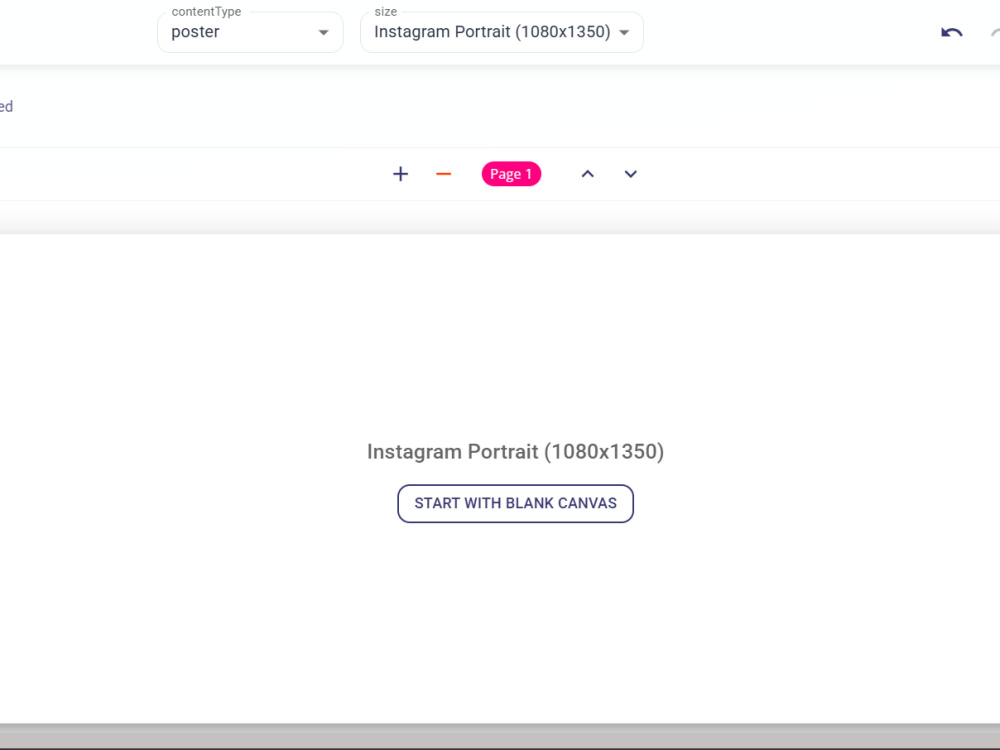Move page down with chevron arrow
The width and height of the screenshot is (1000, 750).
click(630, 174)
